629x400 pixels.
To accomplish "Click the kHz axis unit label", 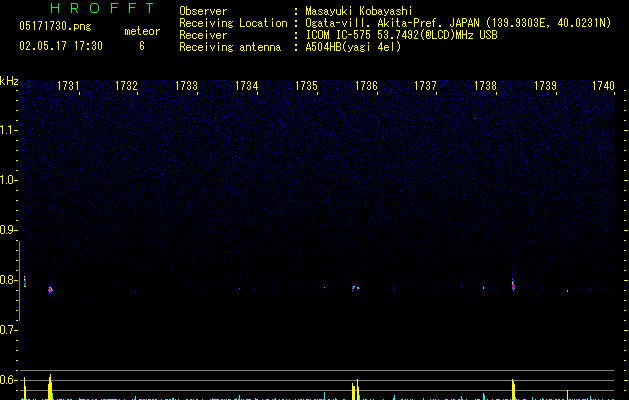I will click(9, 81).
